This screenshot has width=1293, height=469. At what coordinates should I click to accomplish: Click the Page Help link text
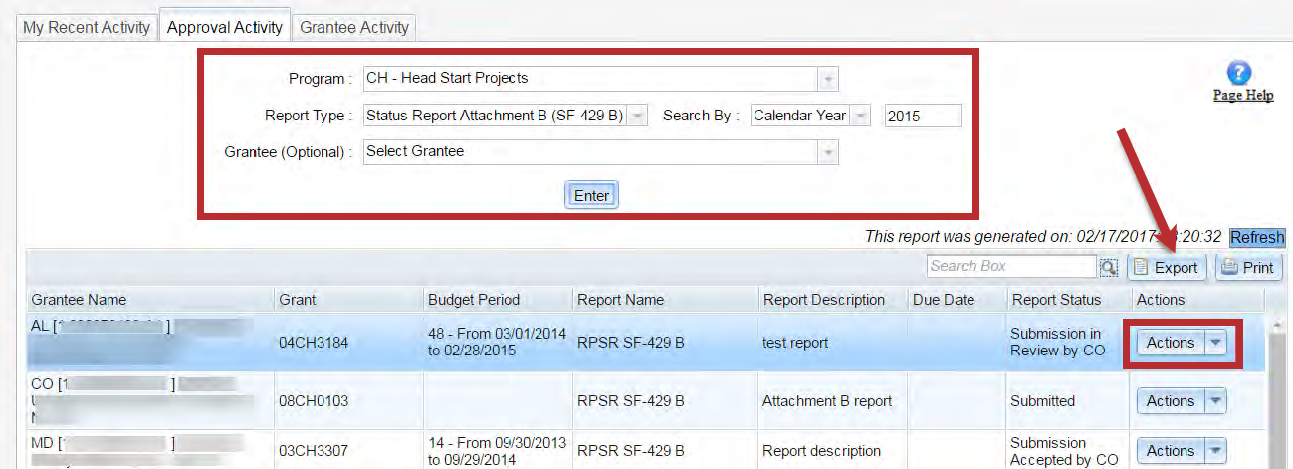click(1242, 96)
